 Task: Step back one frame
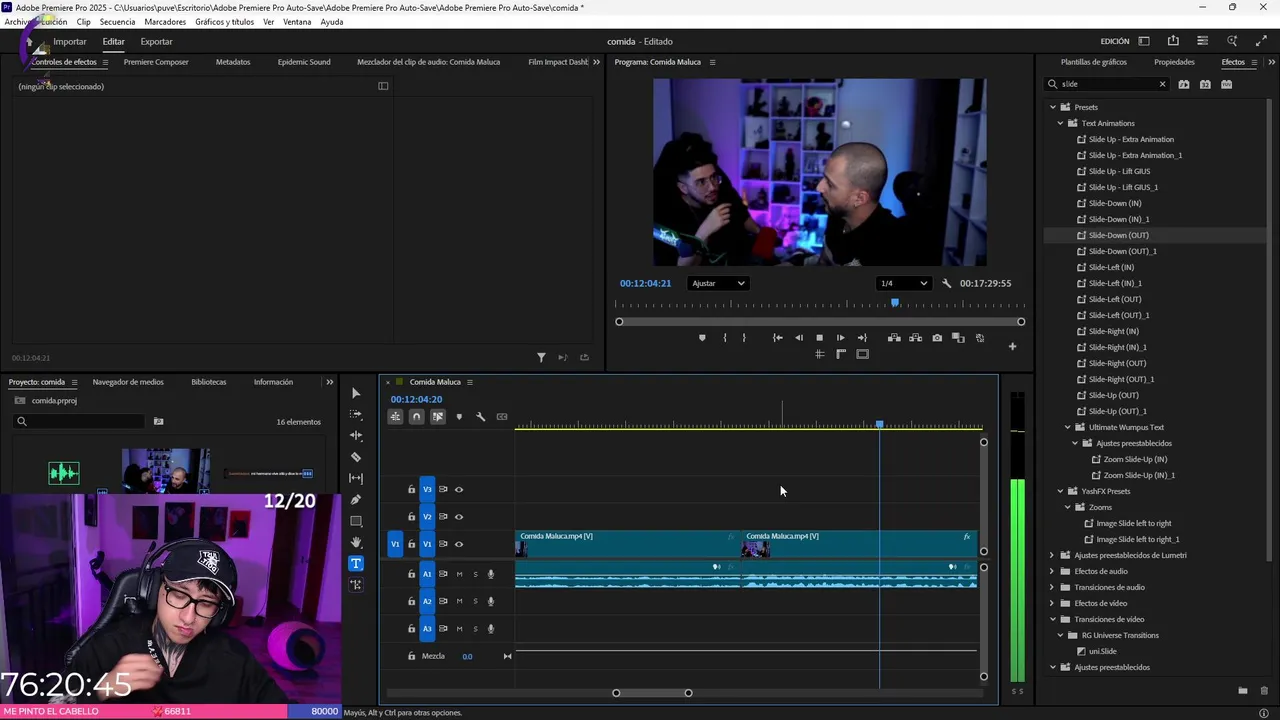[x=798, y=338]
